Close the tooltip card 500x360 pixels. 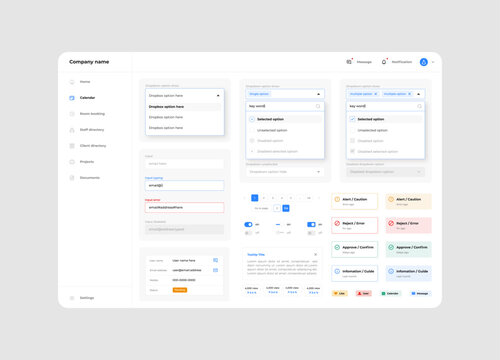tap(315, 254)
